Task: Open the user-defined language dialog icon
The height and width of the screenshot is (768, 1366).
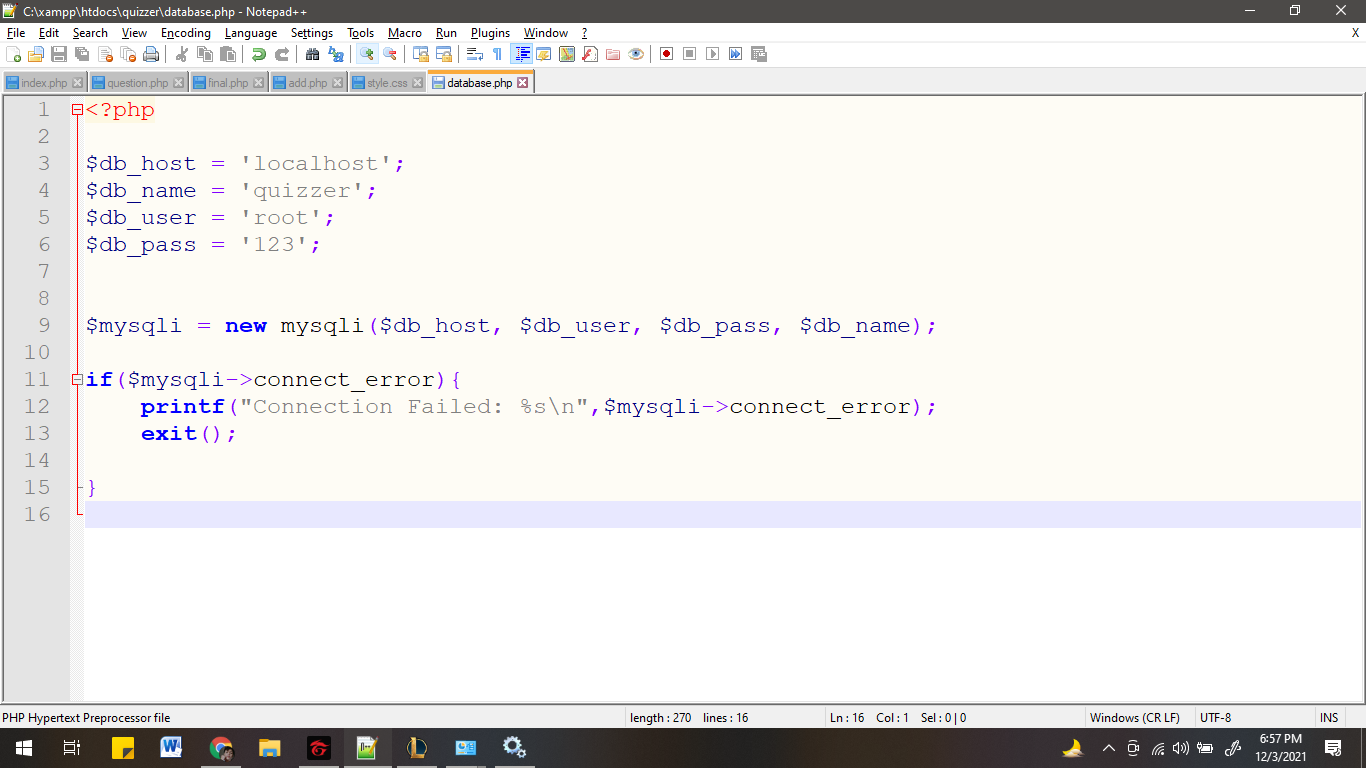Action: [544, 54]
